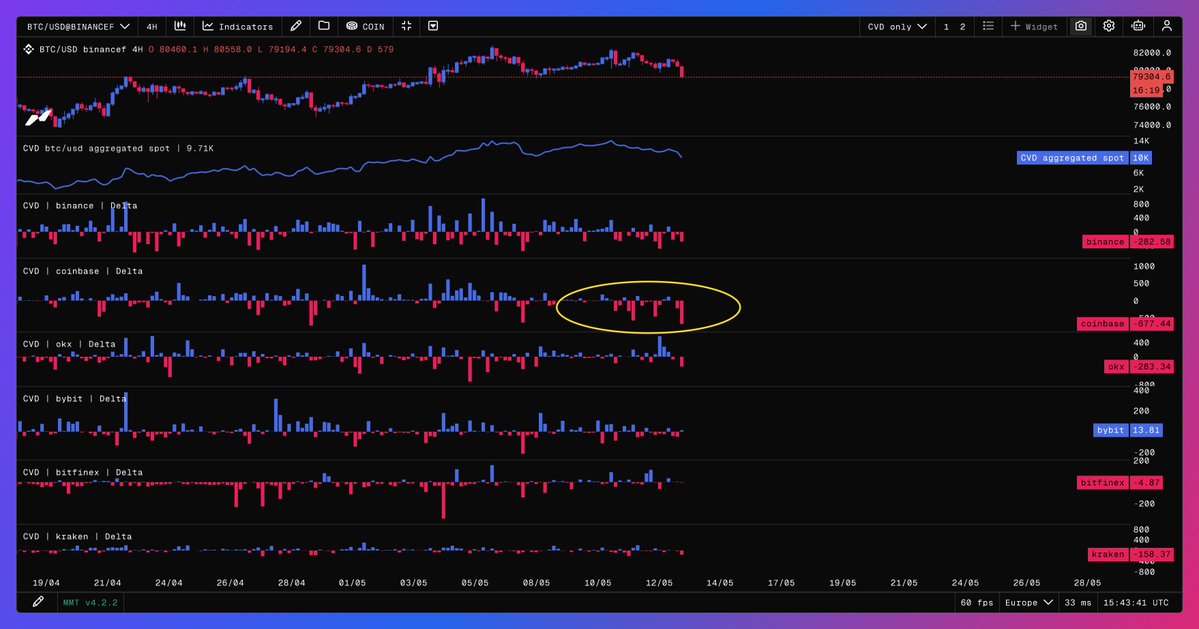Click the 19/04 date on time axis
The image size is (1199, 629).
46,582
